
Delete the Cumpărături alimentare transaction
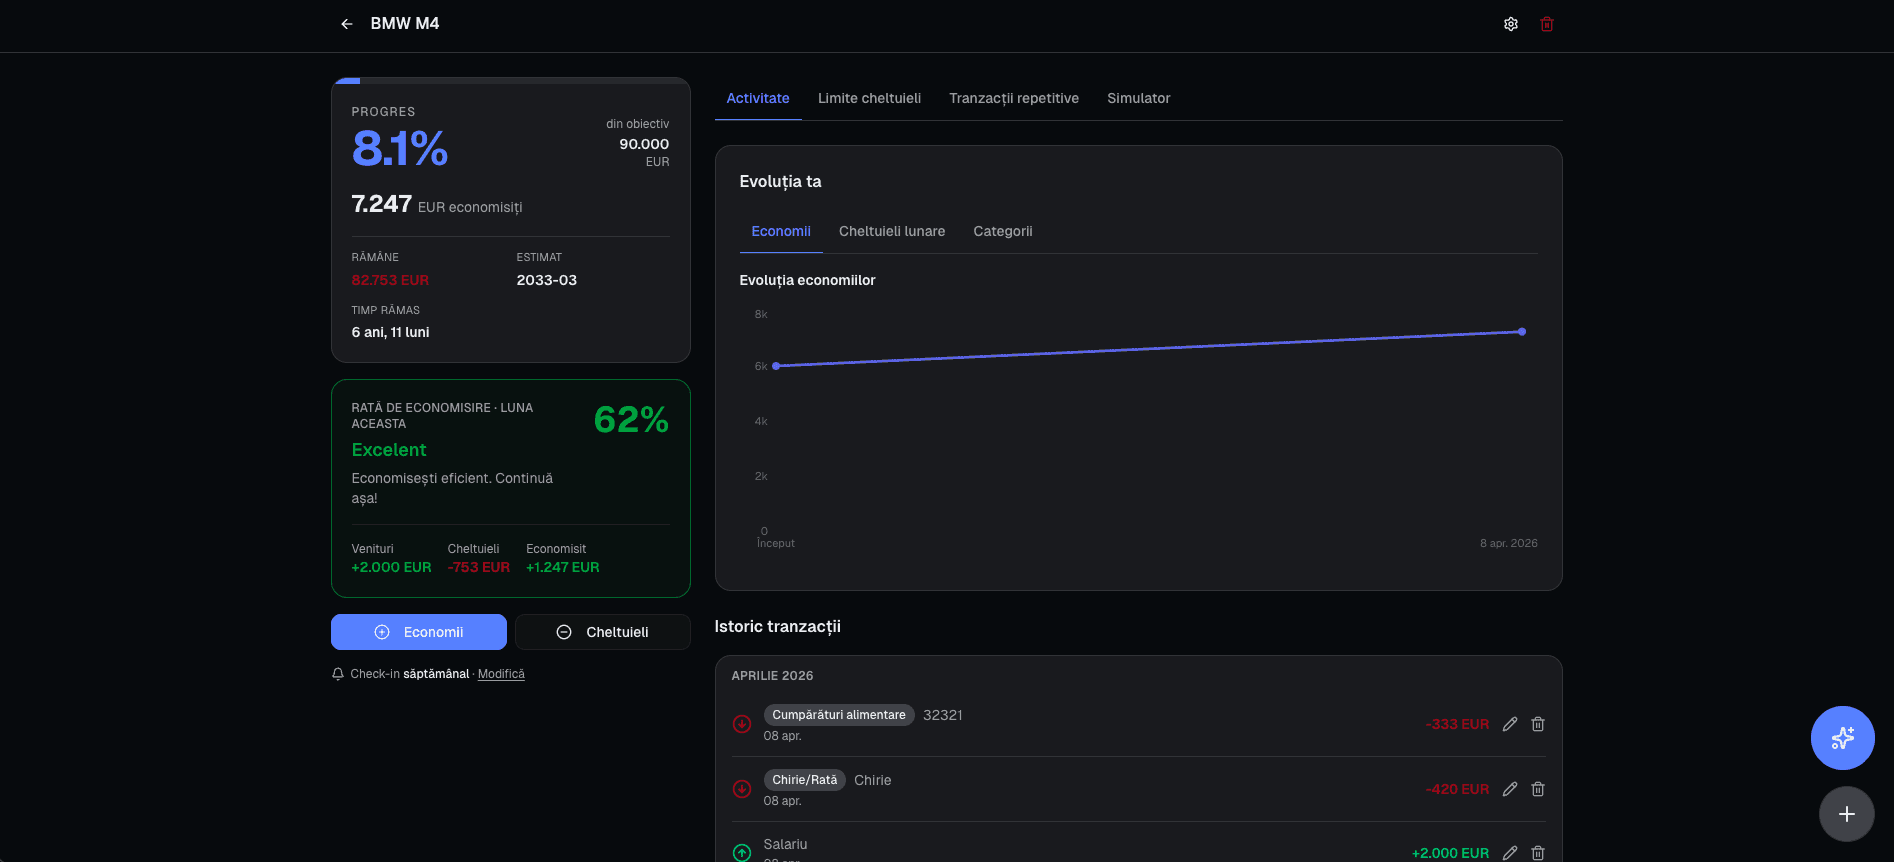[1538, 724]
